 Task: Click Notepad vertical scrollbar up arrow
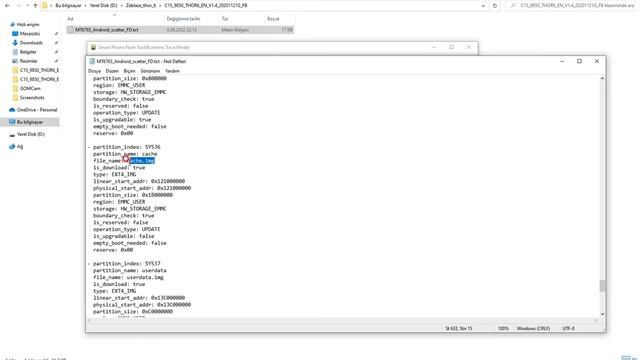602,78
